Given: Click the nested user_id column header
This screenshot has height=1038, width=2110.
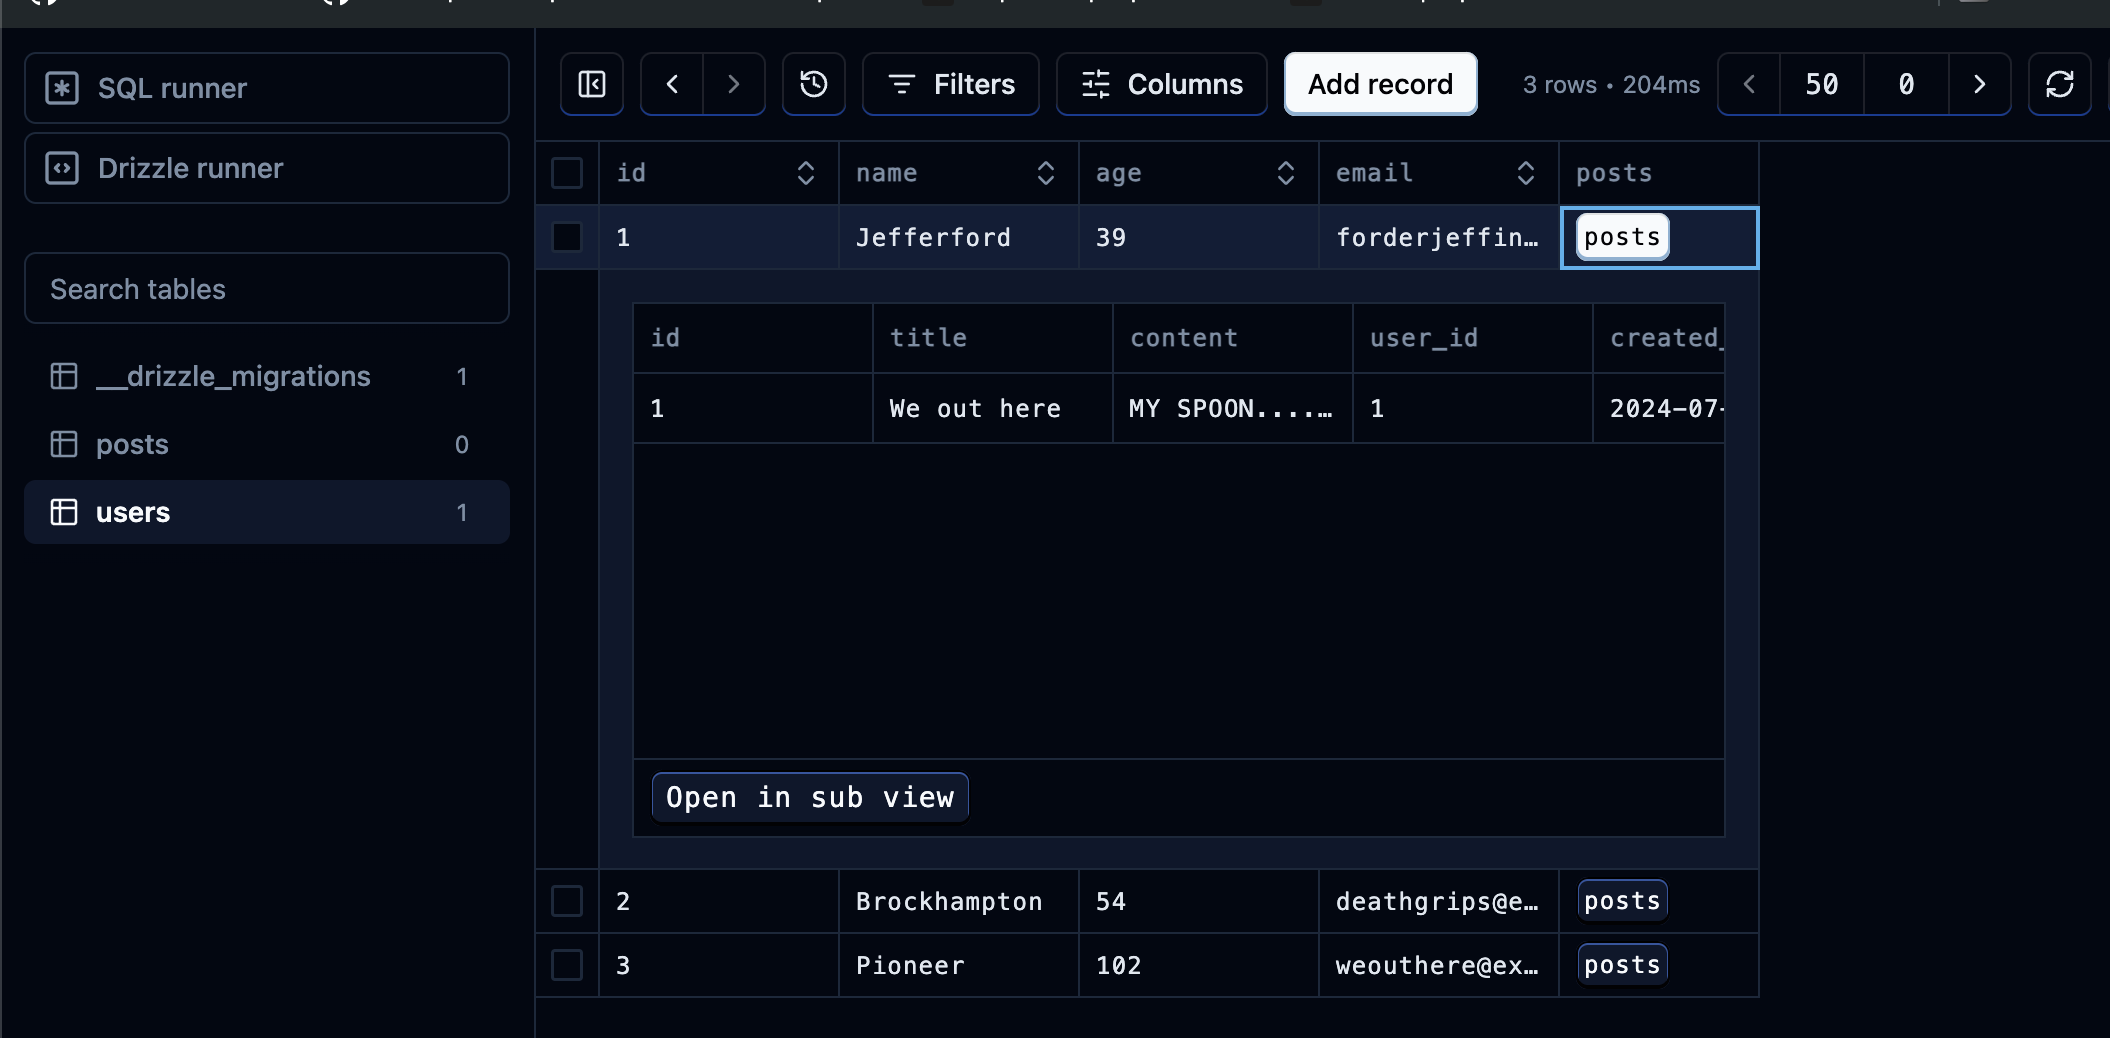Looking at the screenshot, I should tap(1473, 338).
